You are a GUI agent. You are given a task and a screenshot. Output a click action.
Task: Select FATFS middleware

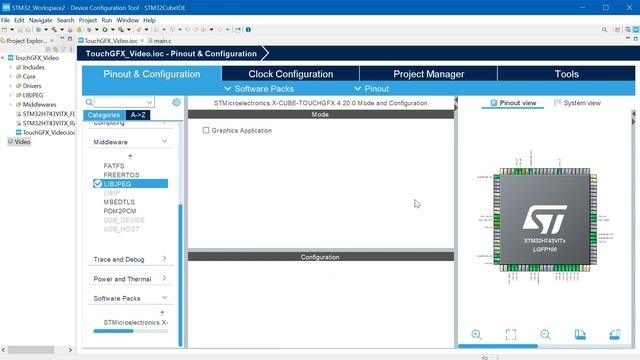coord(114,166)
